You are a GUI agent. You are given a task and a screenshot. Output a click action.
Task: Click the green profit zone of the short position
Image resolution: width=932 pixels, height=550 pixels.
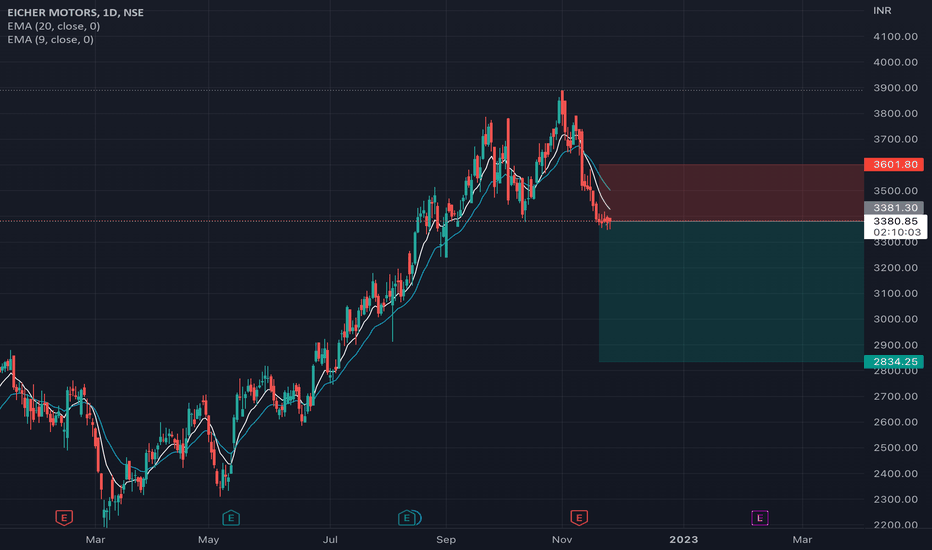point(731,291)
